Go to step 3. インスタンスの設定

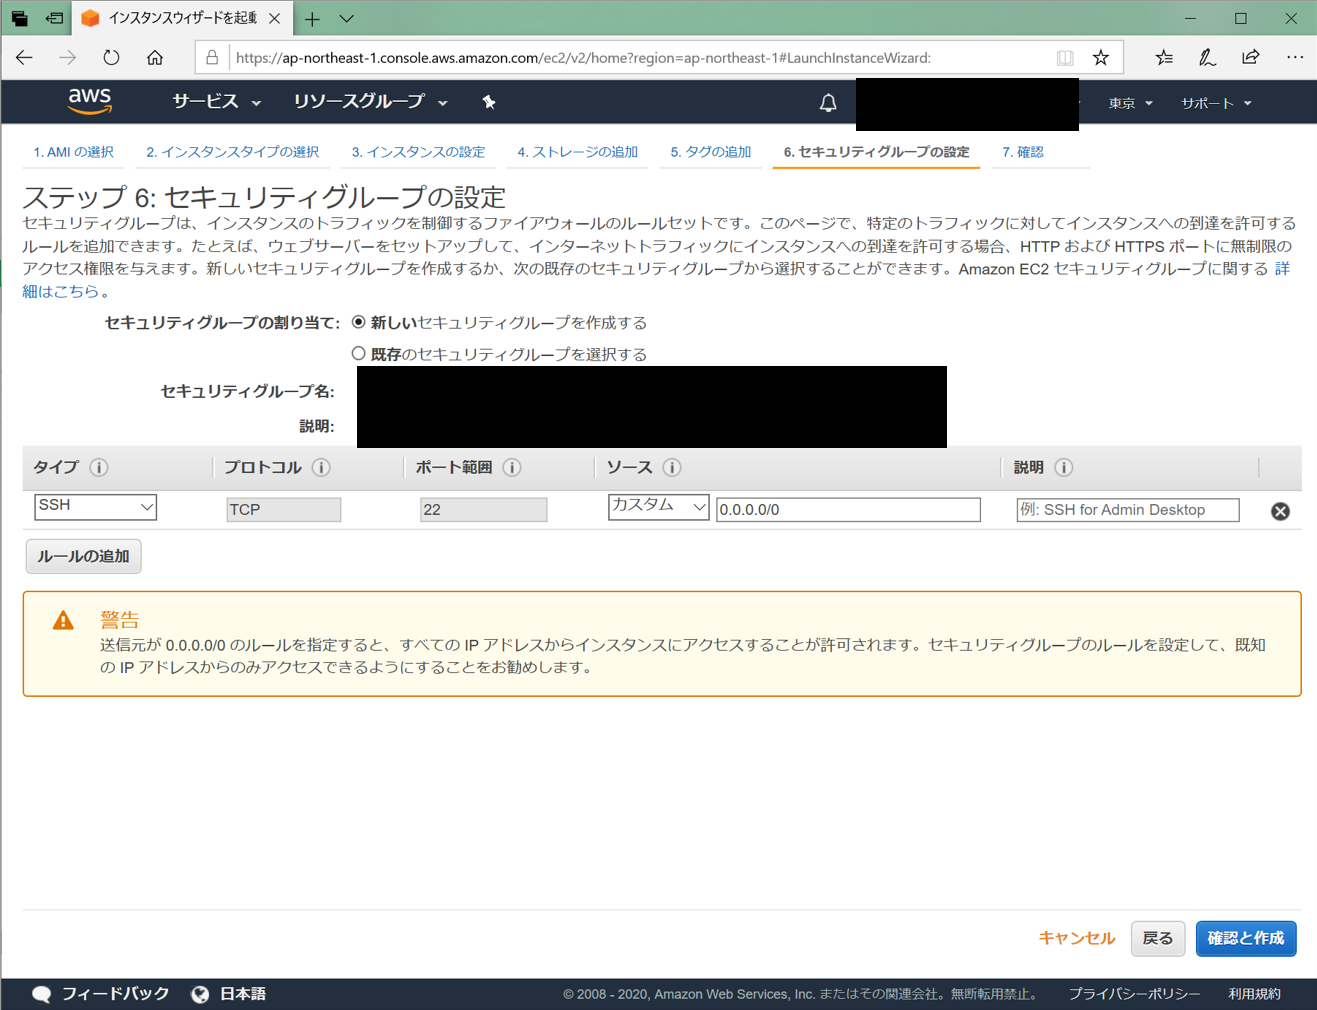(x=418, y=152)
